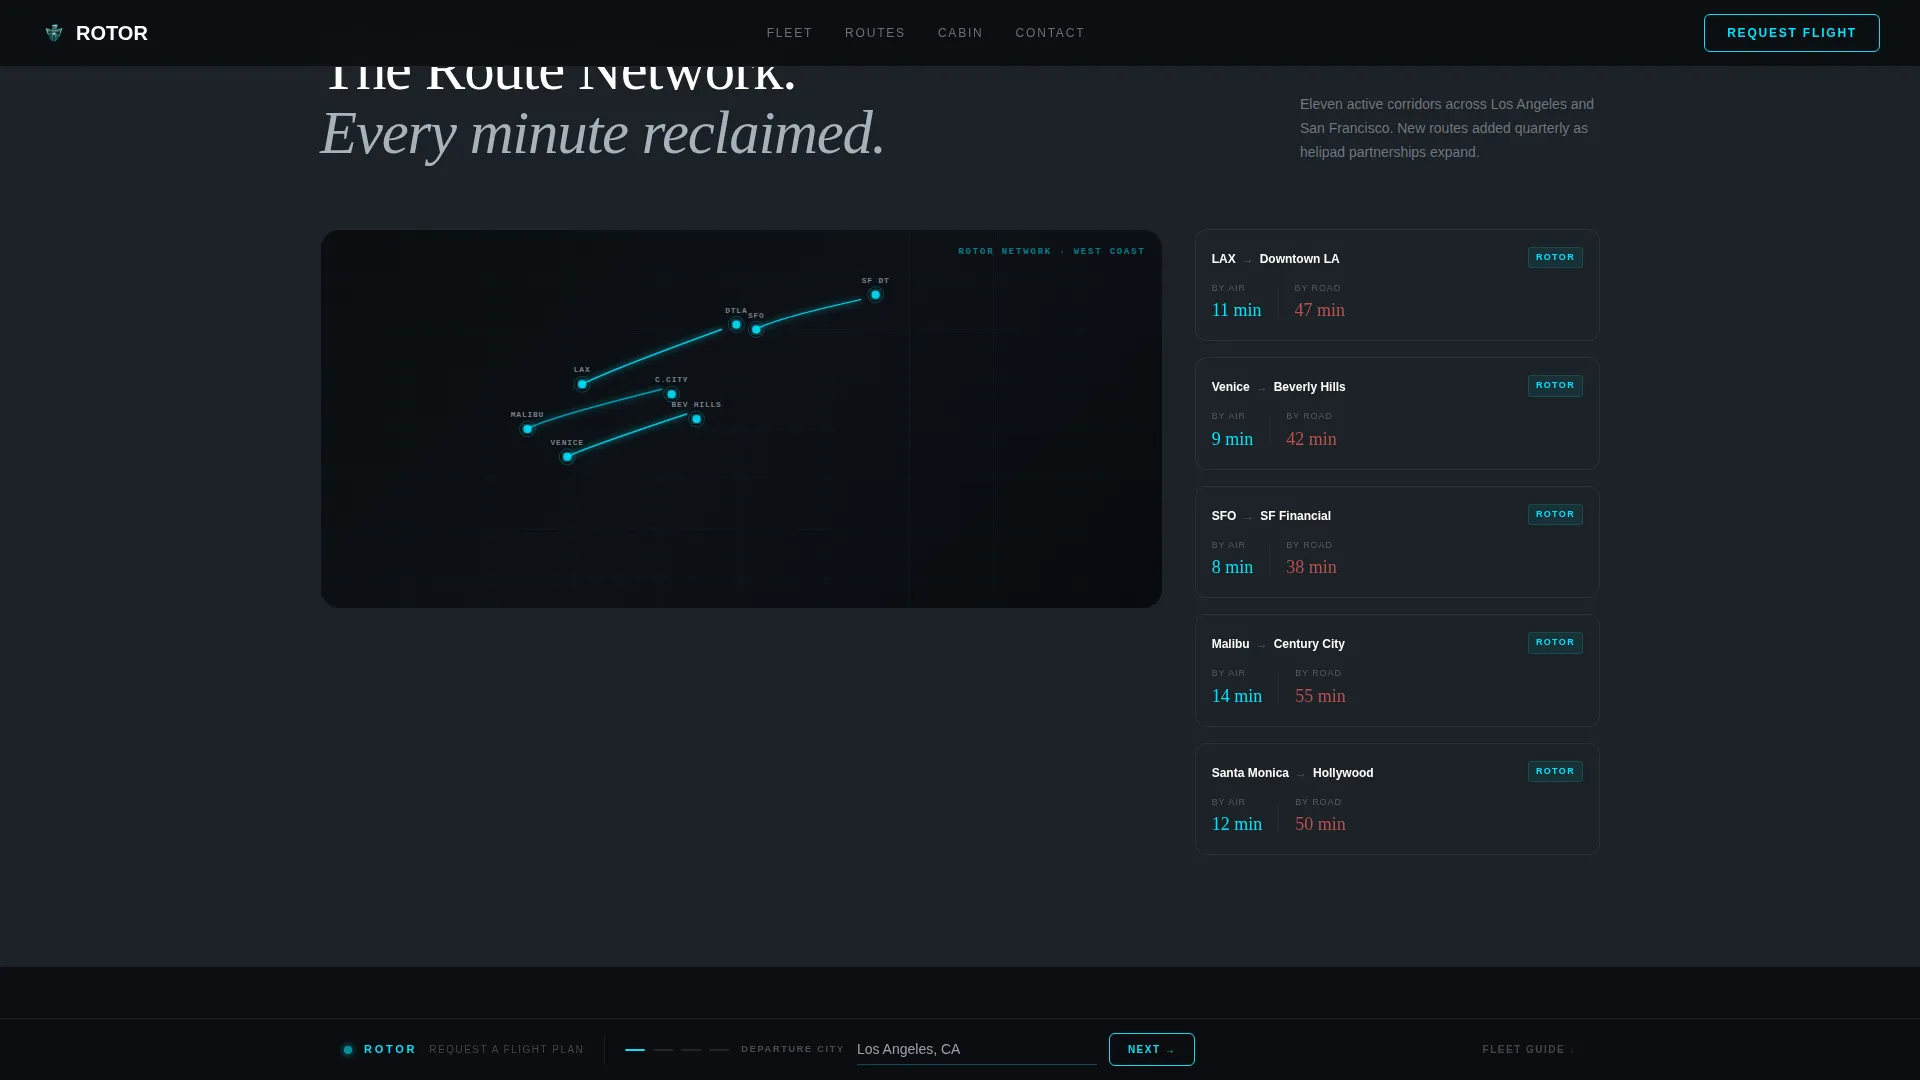Screen dimensions: 1920x1080
Task: Open the Fleet menu item
Action: coord(790,33)
